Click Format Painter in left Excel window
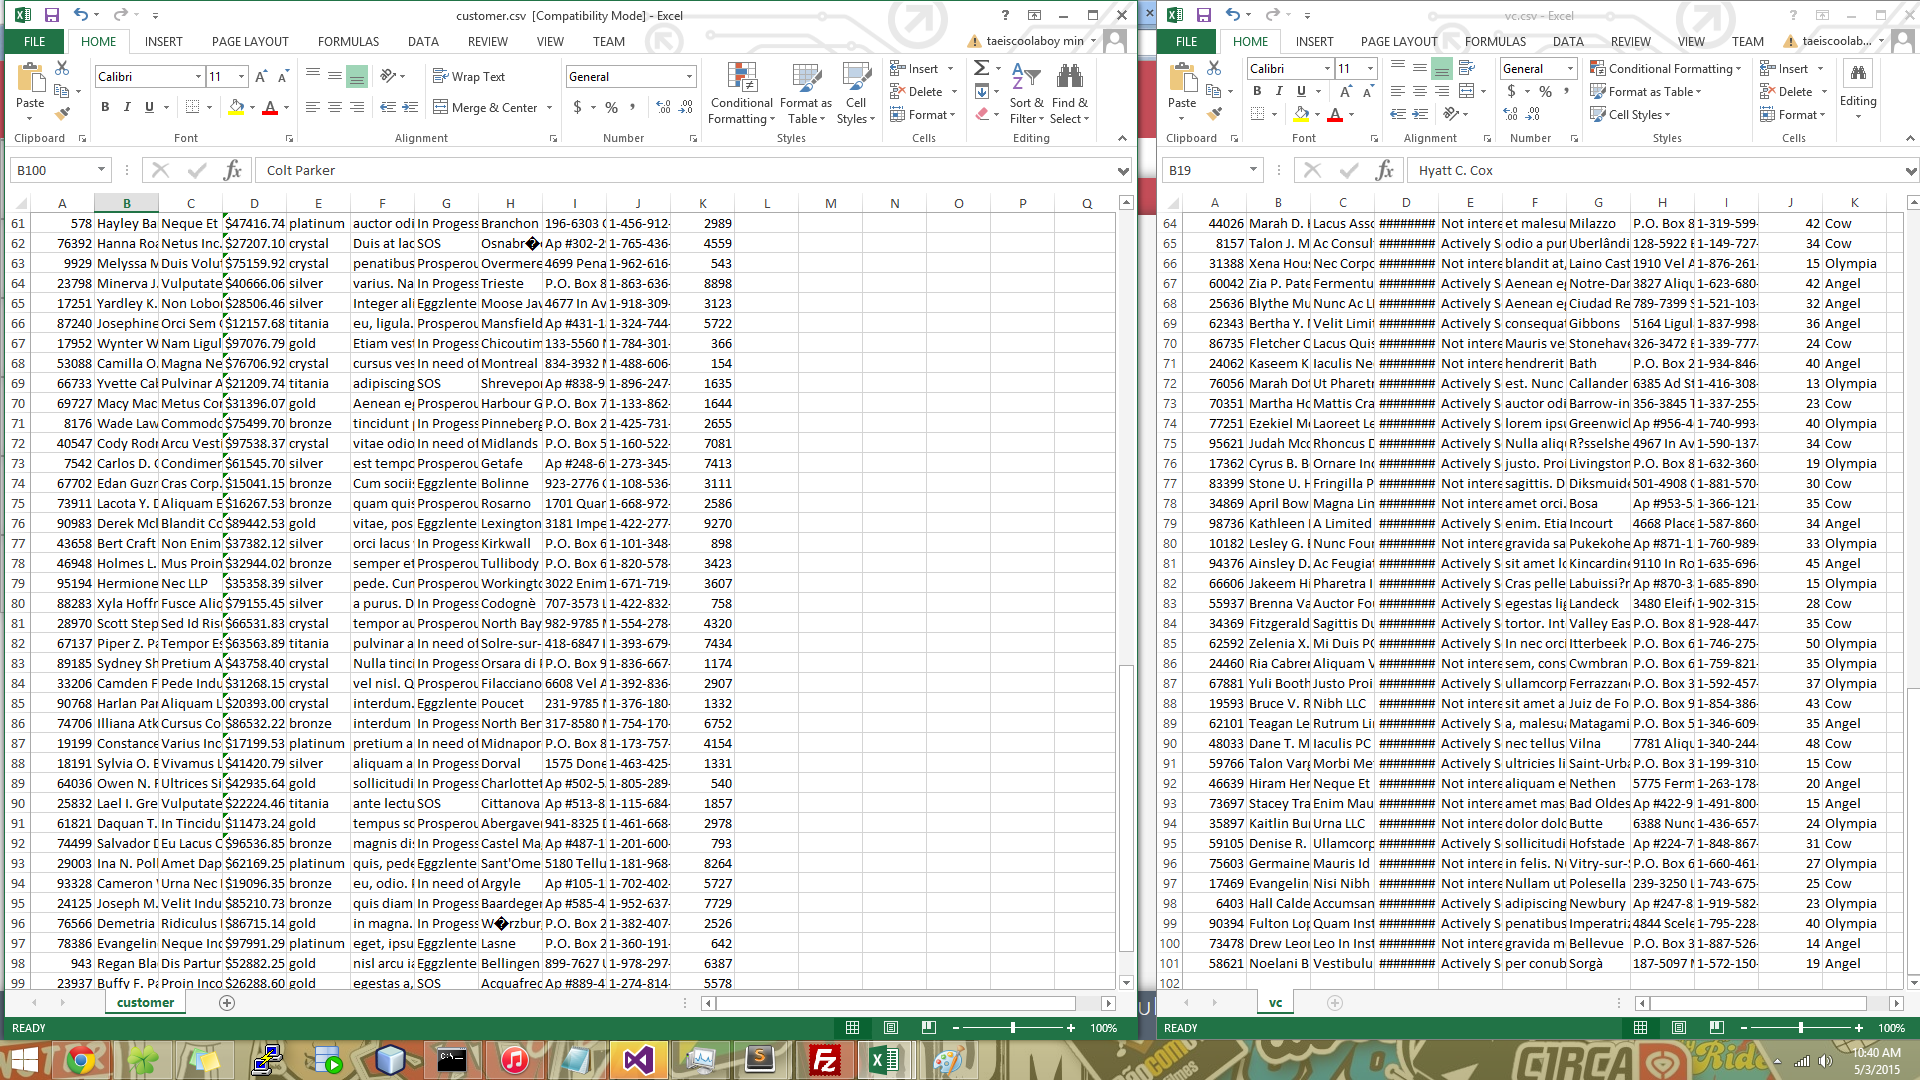 tap(62, 114)
